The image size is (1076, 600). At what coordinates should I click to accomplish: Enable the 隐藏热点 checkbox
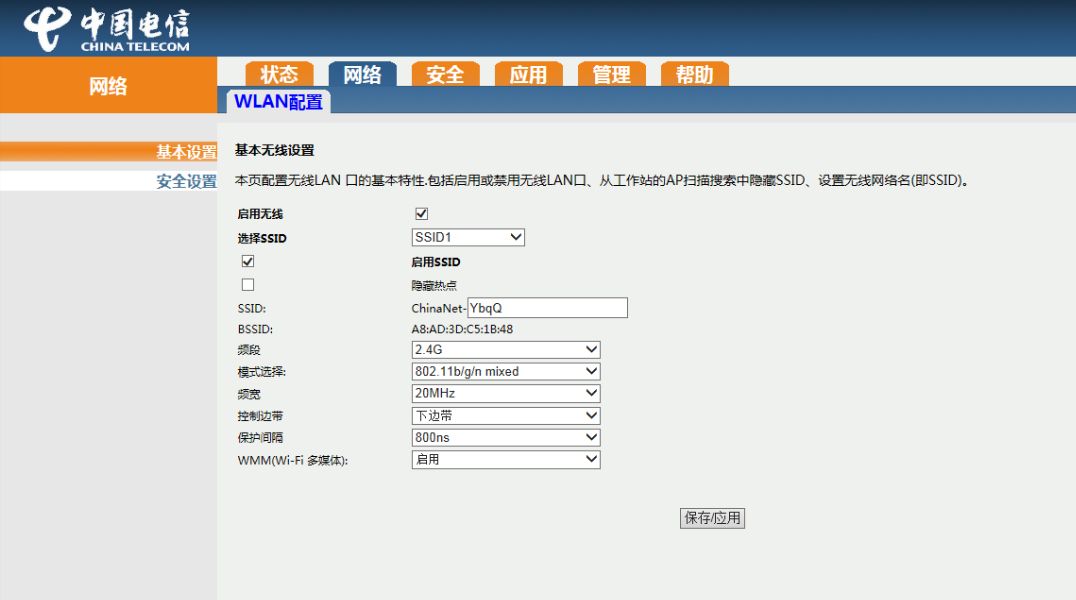pyautogui.click(x=248, y=284)
